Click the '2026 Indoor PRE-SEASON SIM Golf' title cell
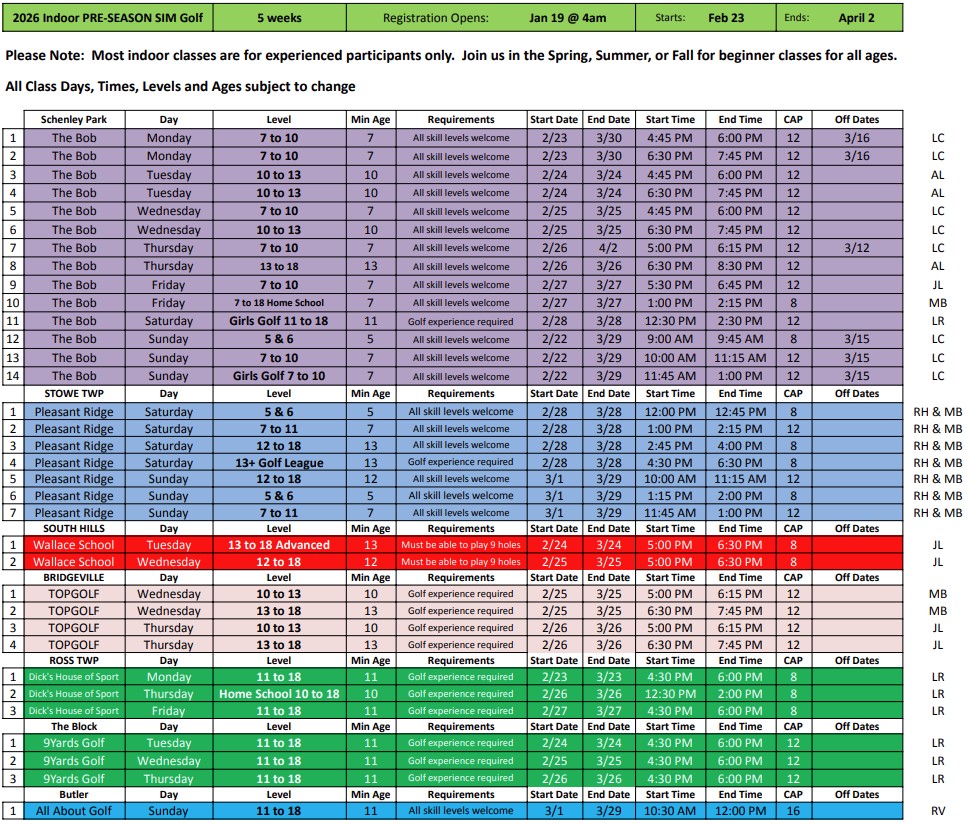The width and height of the screenshot is (967, 825). (107, 18)
